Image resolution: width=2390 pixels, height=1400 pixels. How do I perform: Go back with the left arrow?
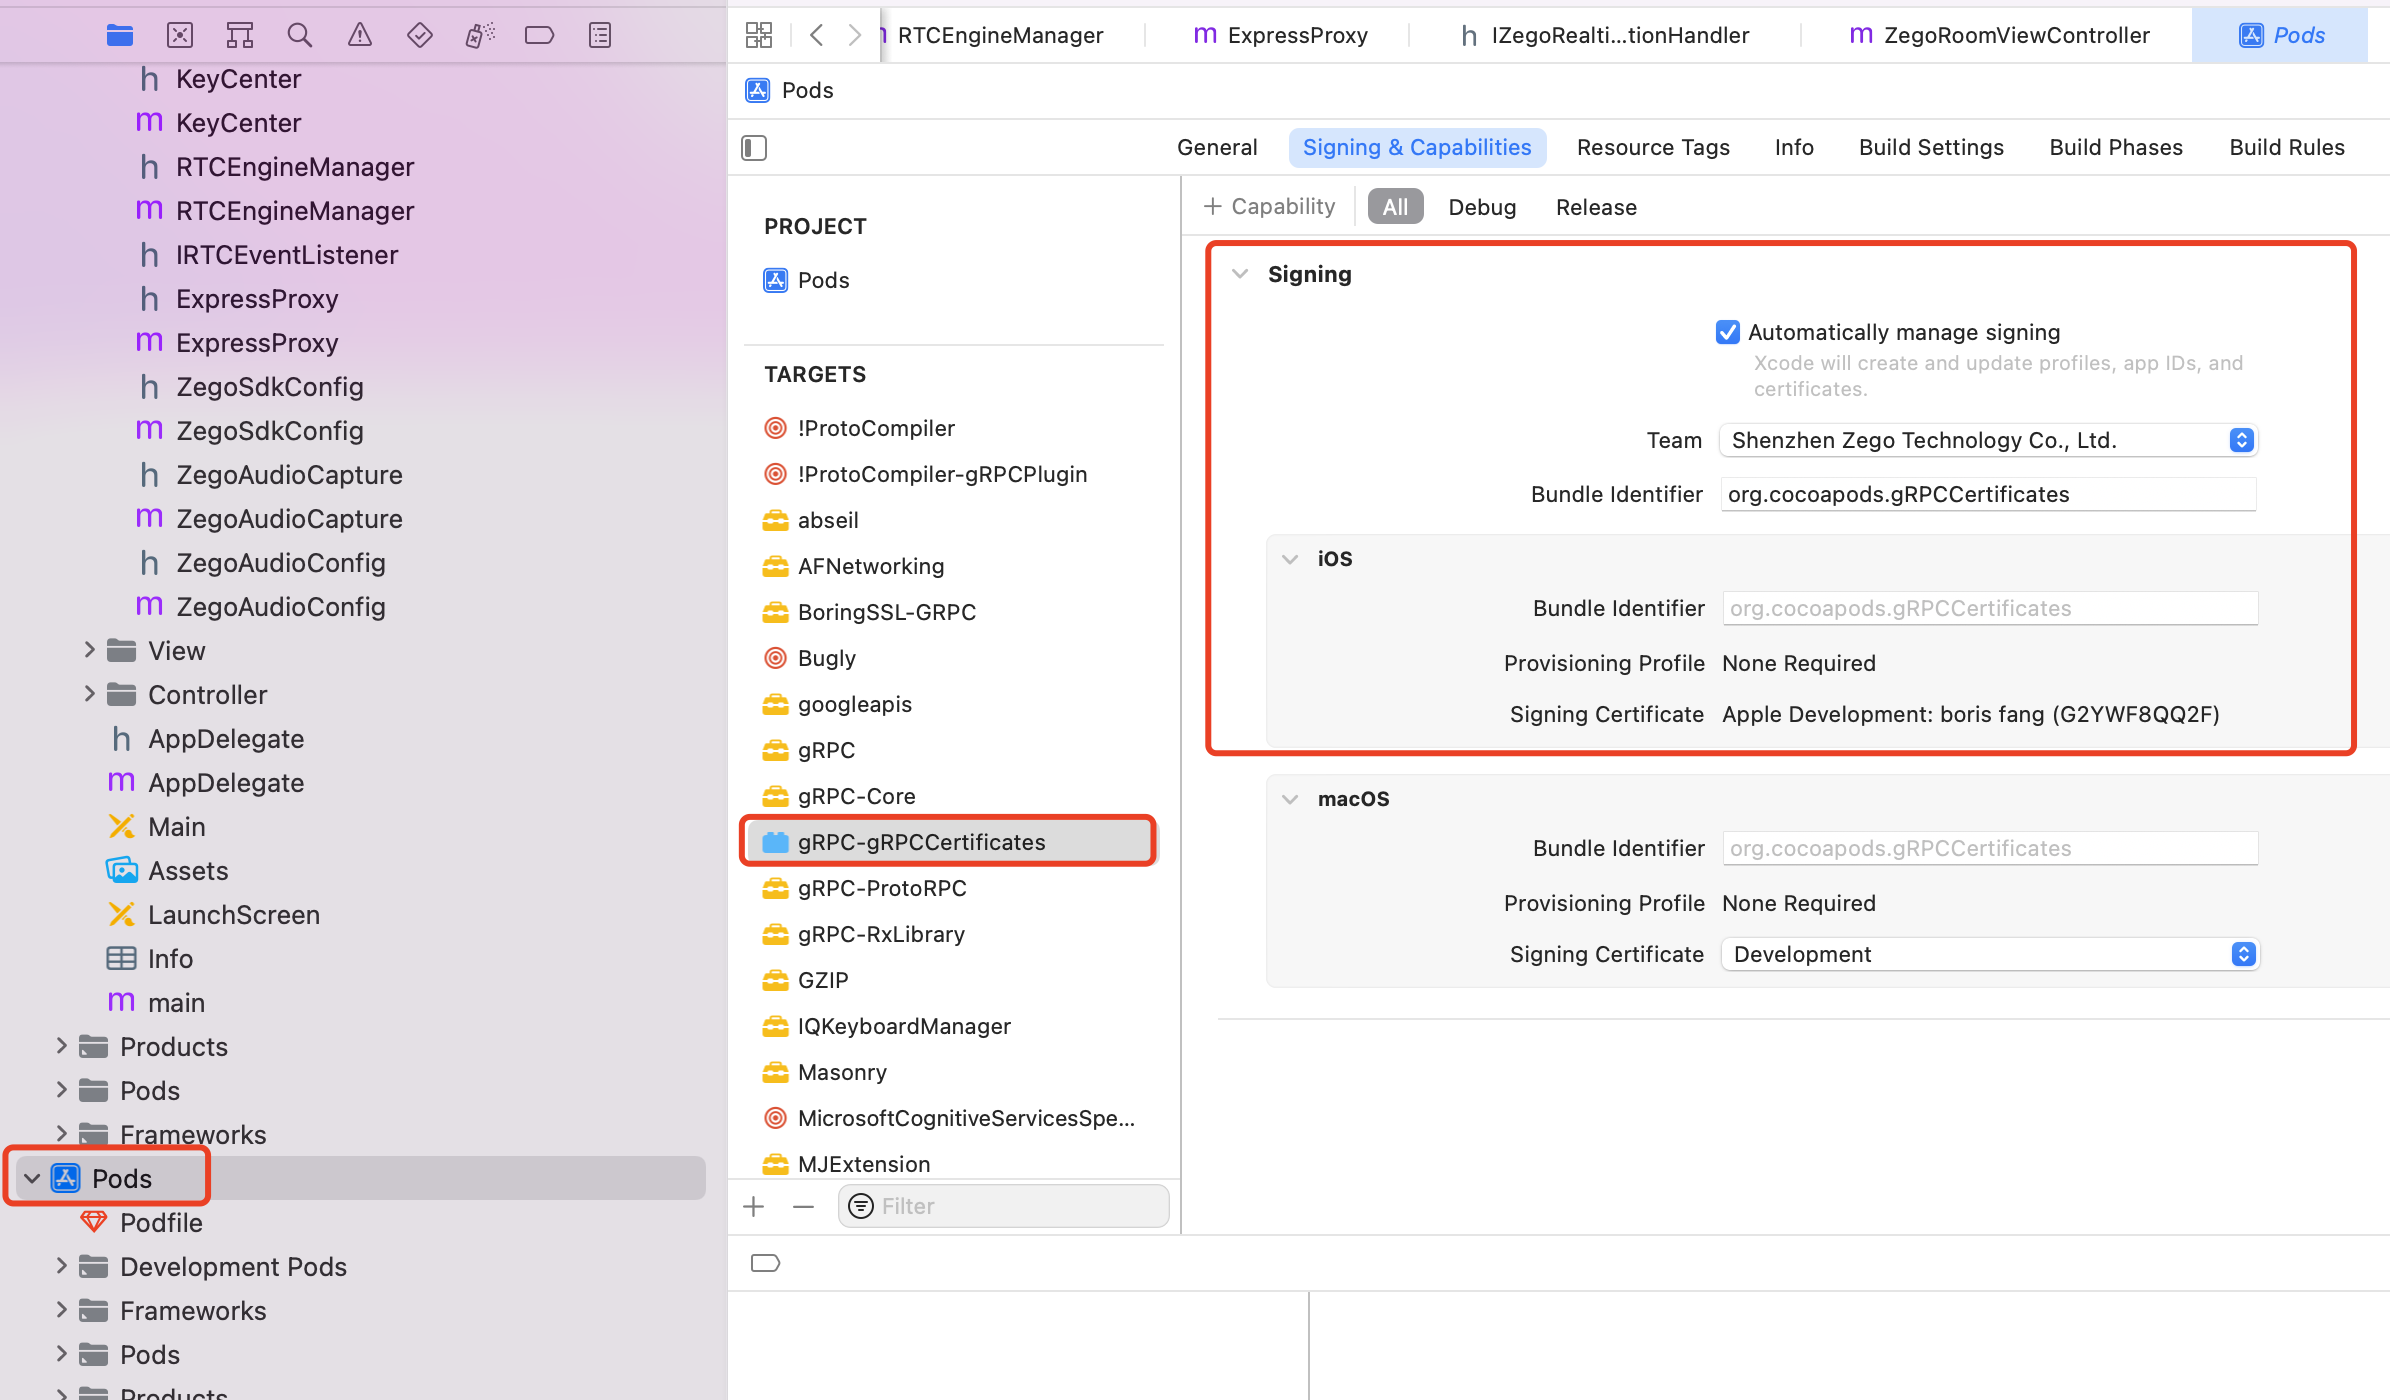coord(816,35)
